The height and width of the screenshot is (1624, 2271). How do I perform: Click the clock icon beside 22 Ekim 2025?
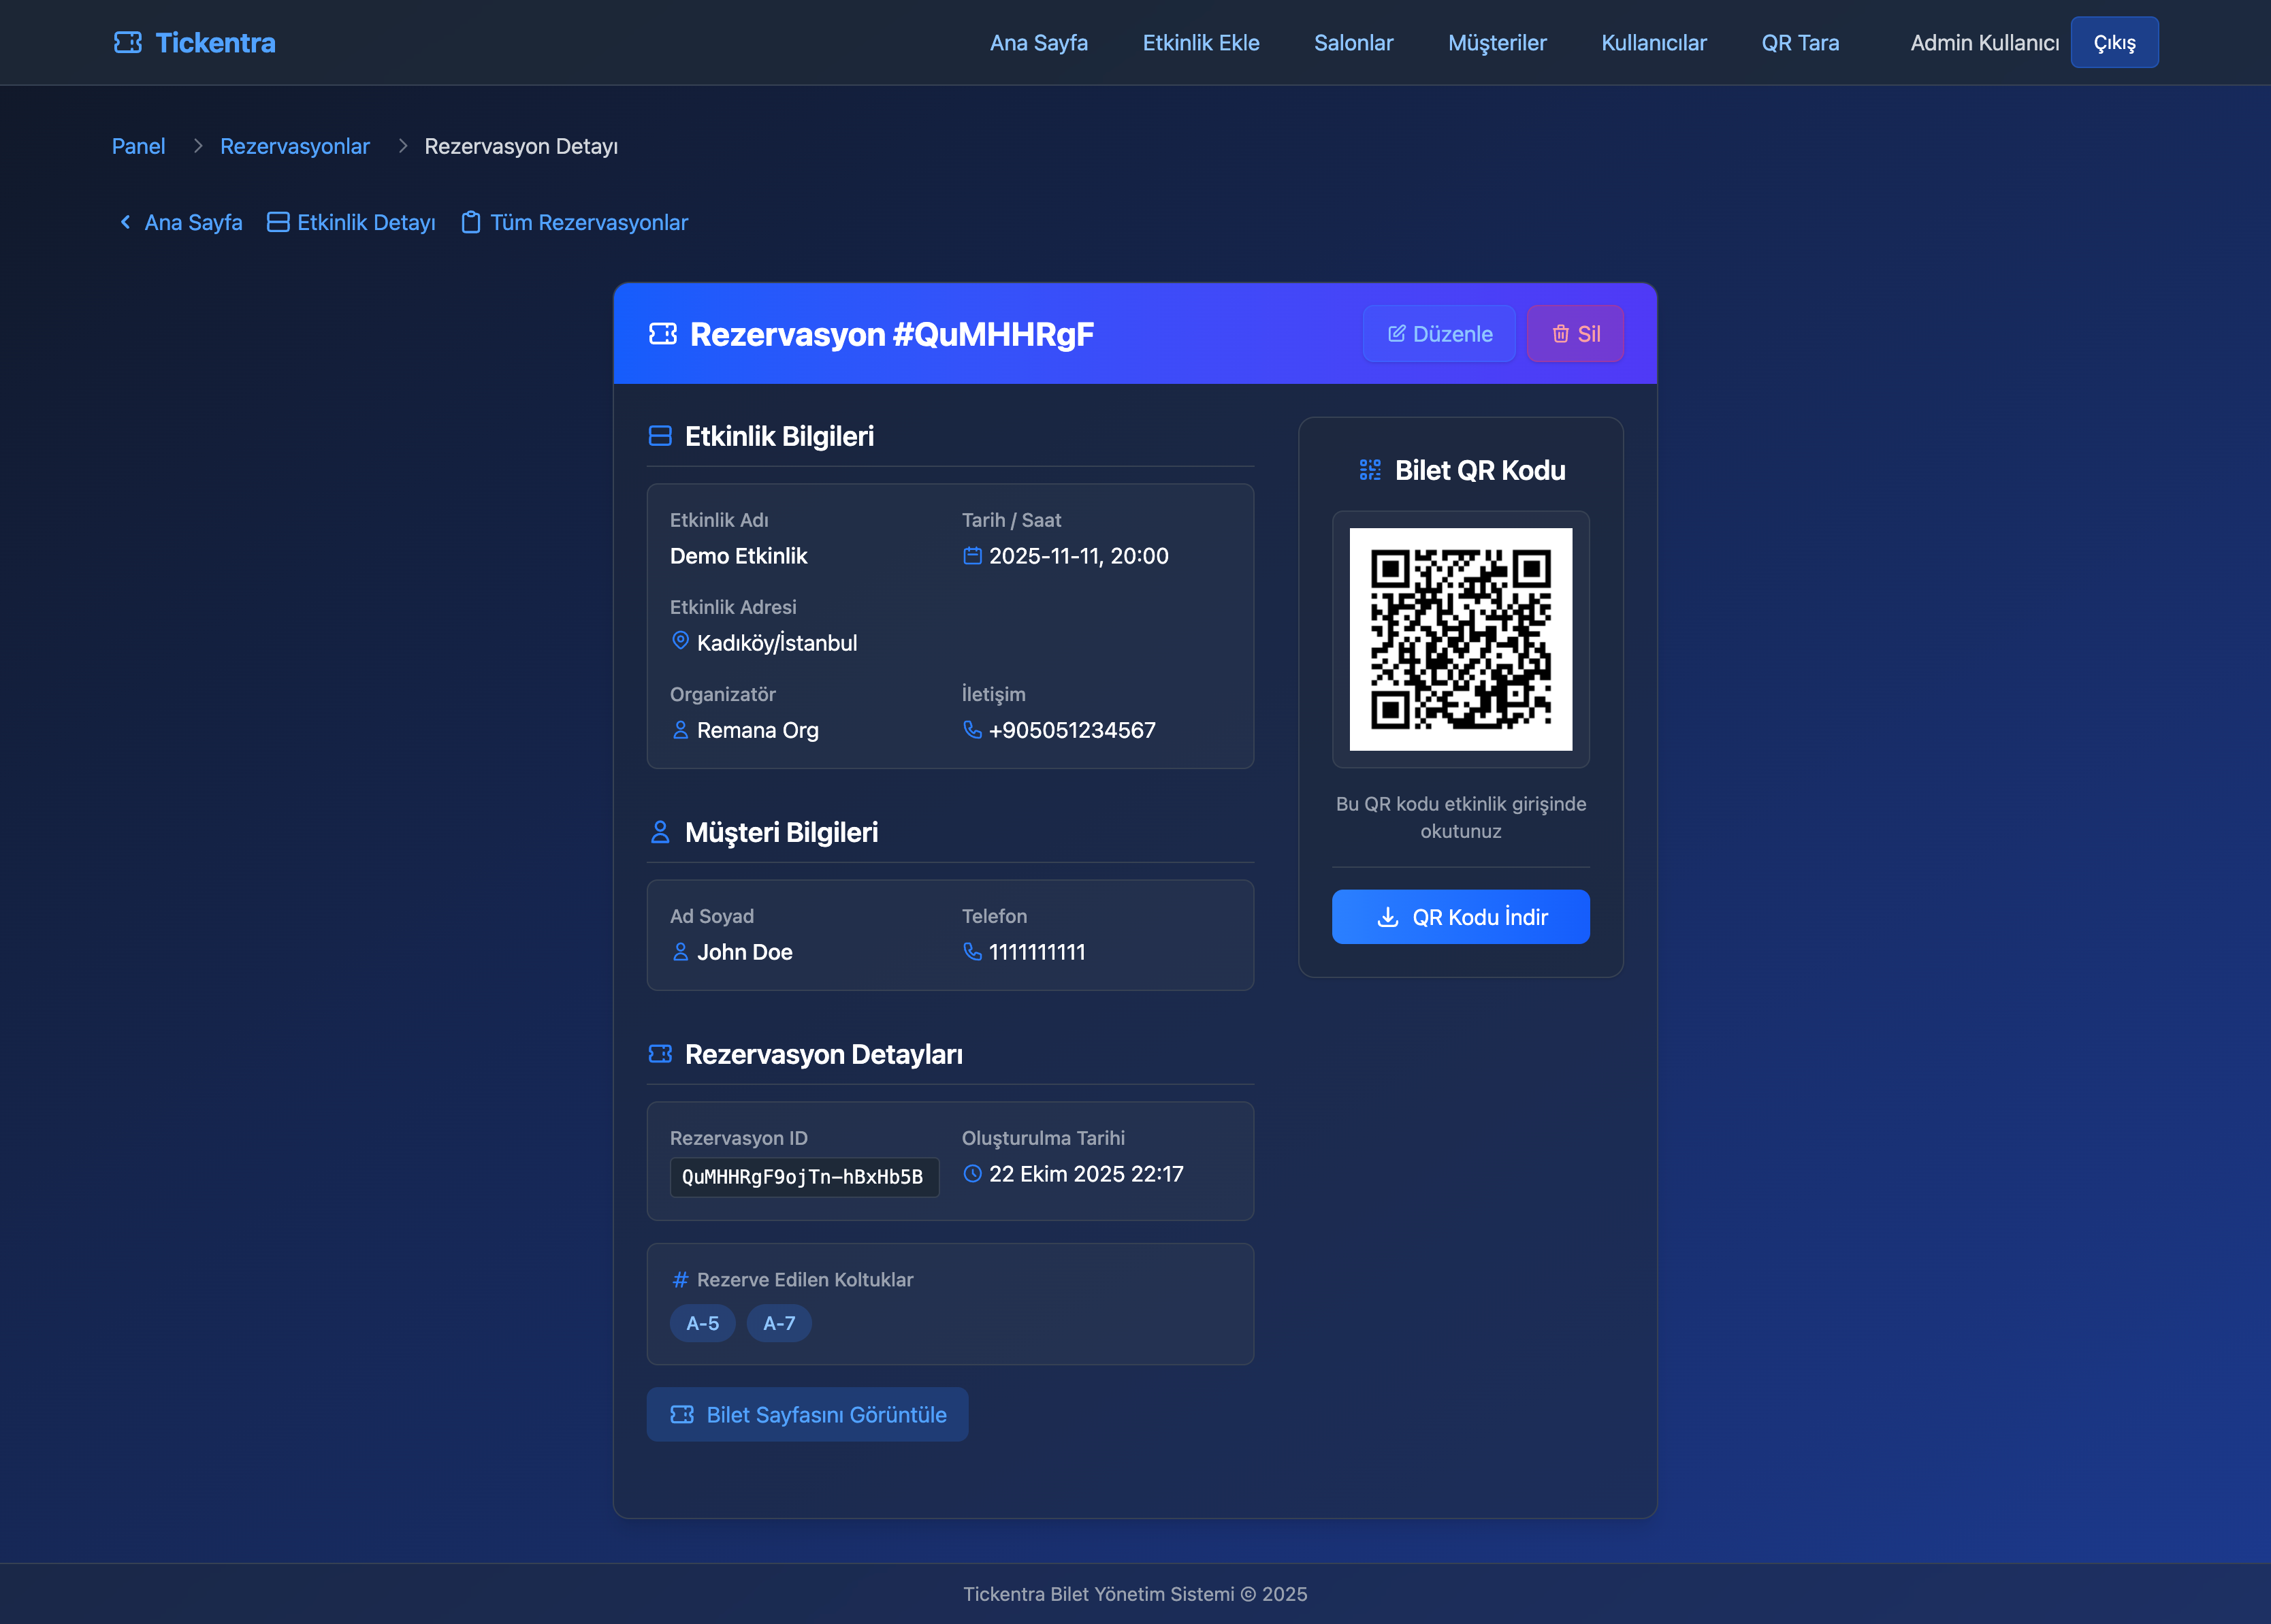pos(972,1174)
